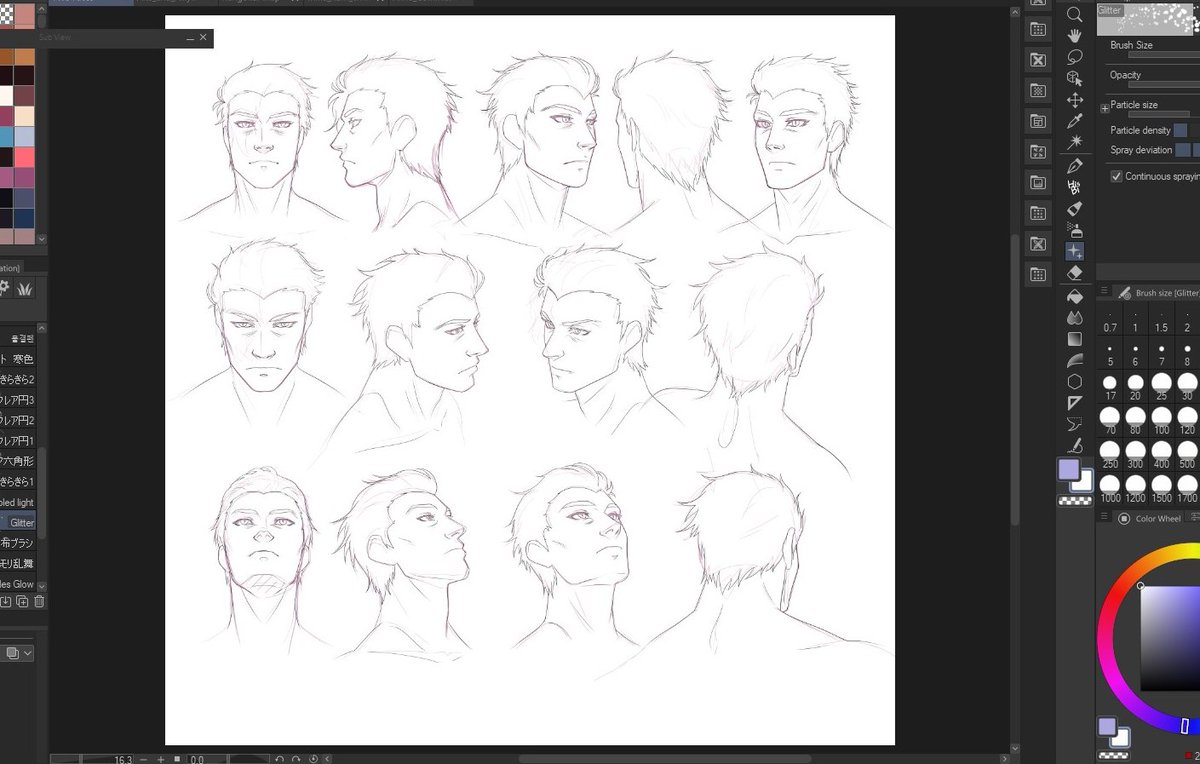Click the zoom-out minus icon in status bar
Image resolution: width=1200 pixels, height=764 pixels.
coord(143,759)
